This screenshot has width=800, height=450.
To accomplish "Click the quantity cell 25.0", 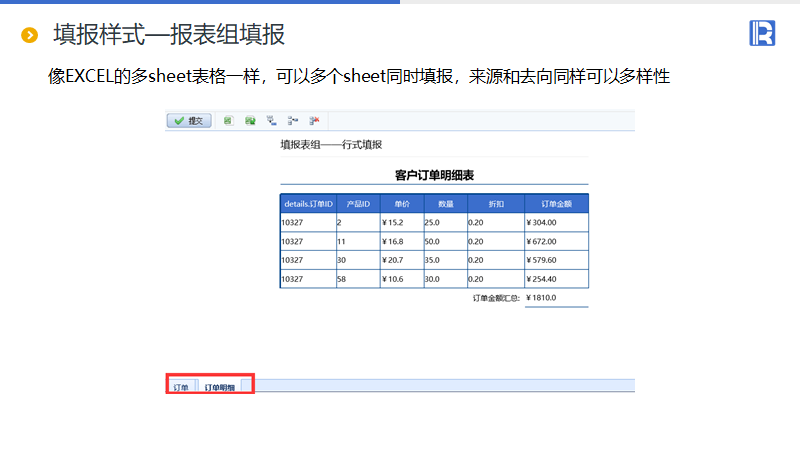I will coord(445,222).
